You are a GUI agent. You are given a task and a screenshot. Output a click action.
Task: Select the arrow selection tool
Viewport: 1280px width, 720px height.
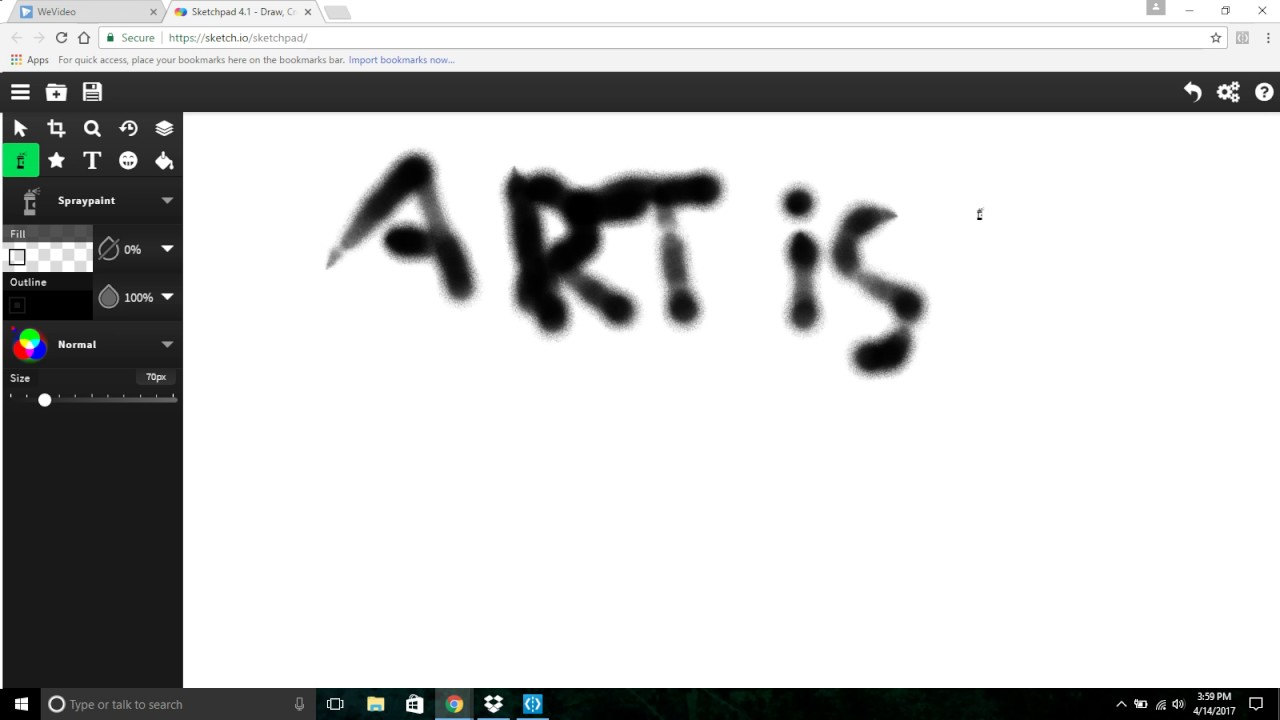tap(20, 128)
